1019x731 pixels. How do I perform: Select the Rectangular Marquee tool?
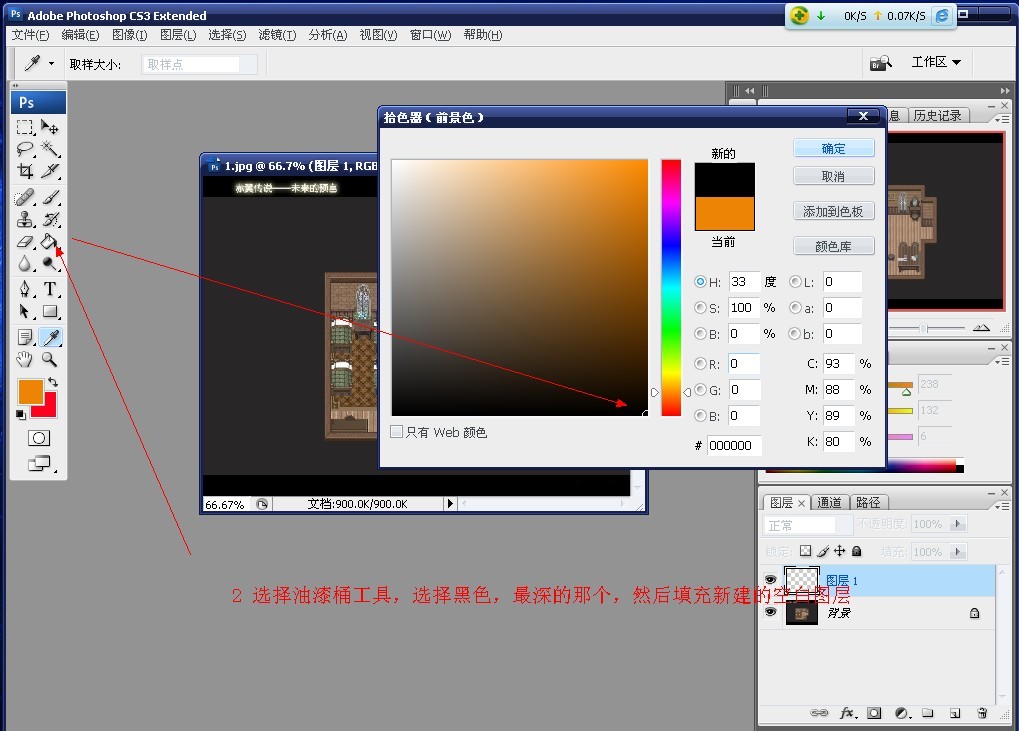(25, 127)
